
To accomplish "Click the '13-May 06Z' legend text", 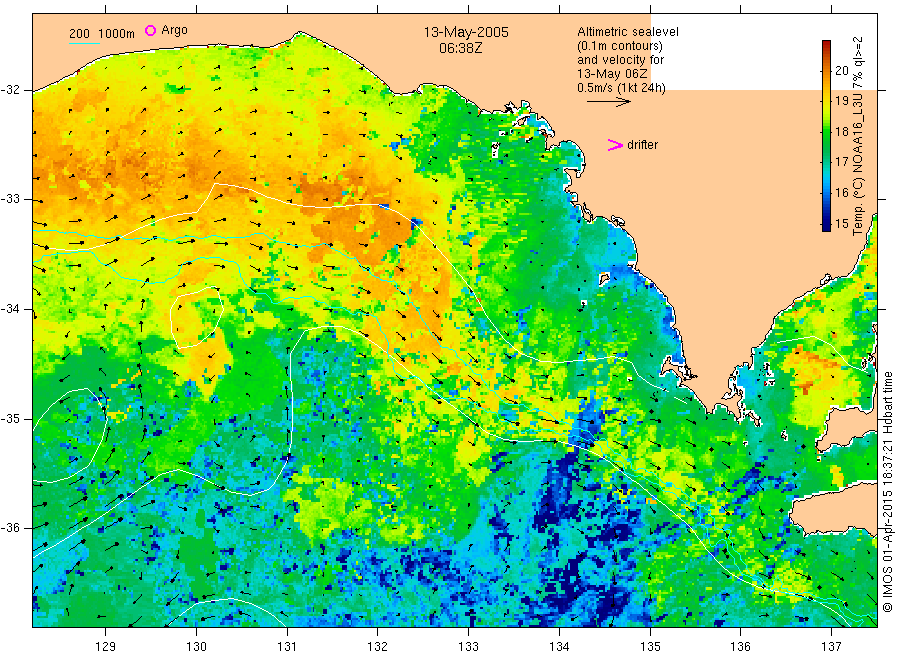I will pos(612,74).
